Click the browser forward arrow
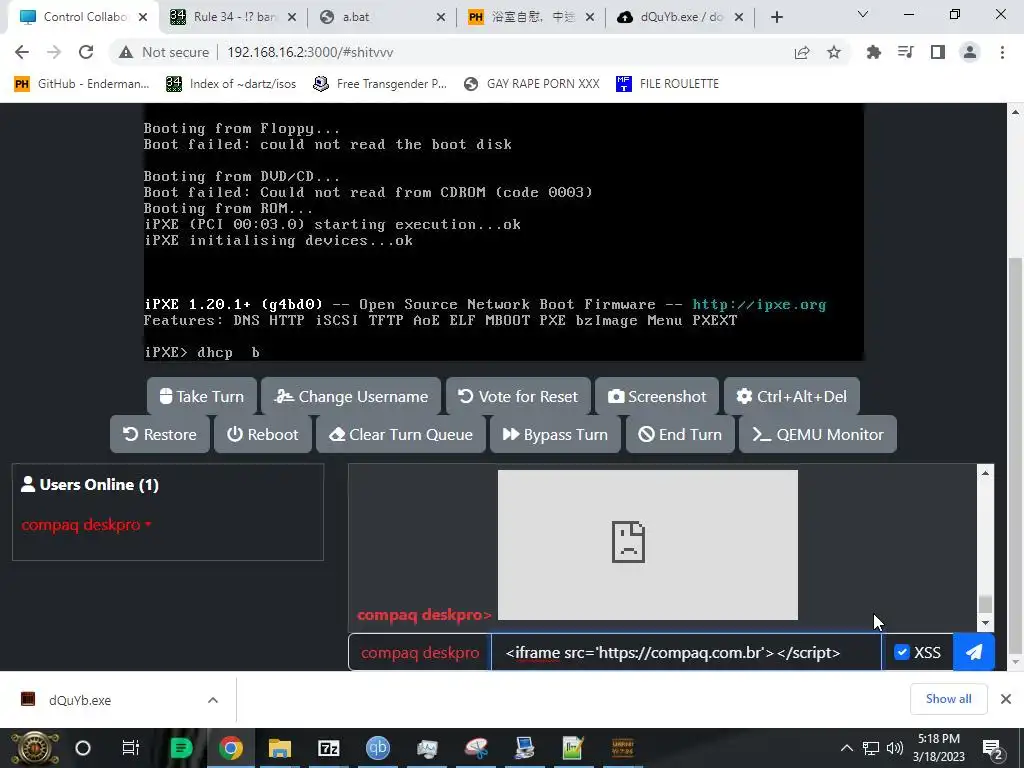The width and height of the screenshot is (1024, 768). coord(54,52)
